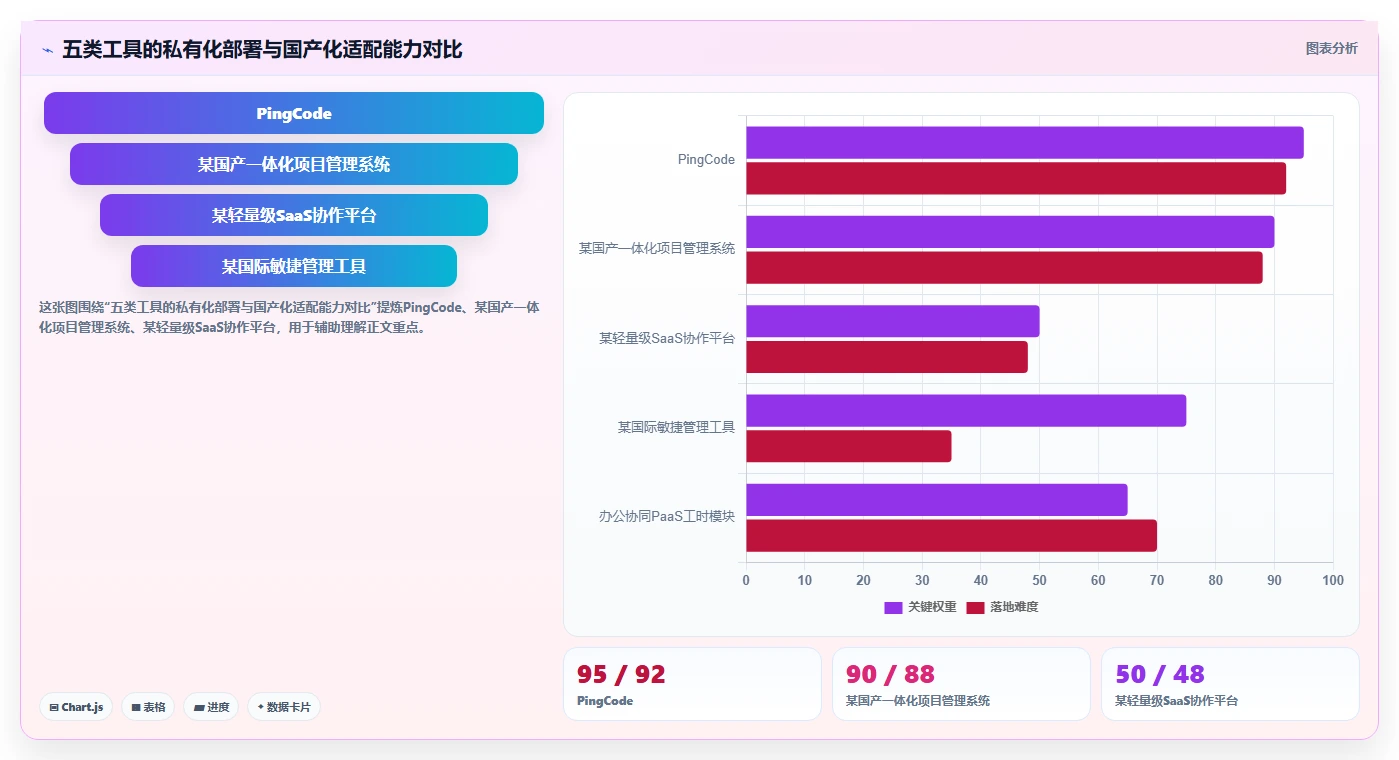Click purple bar for 某国际敏捷管理工具

click(966, 411)
